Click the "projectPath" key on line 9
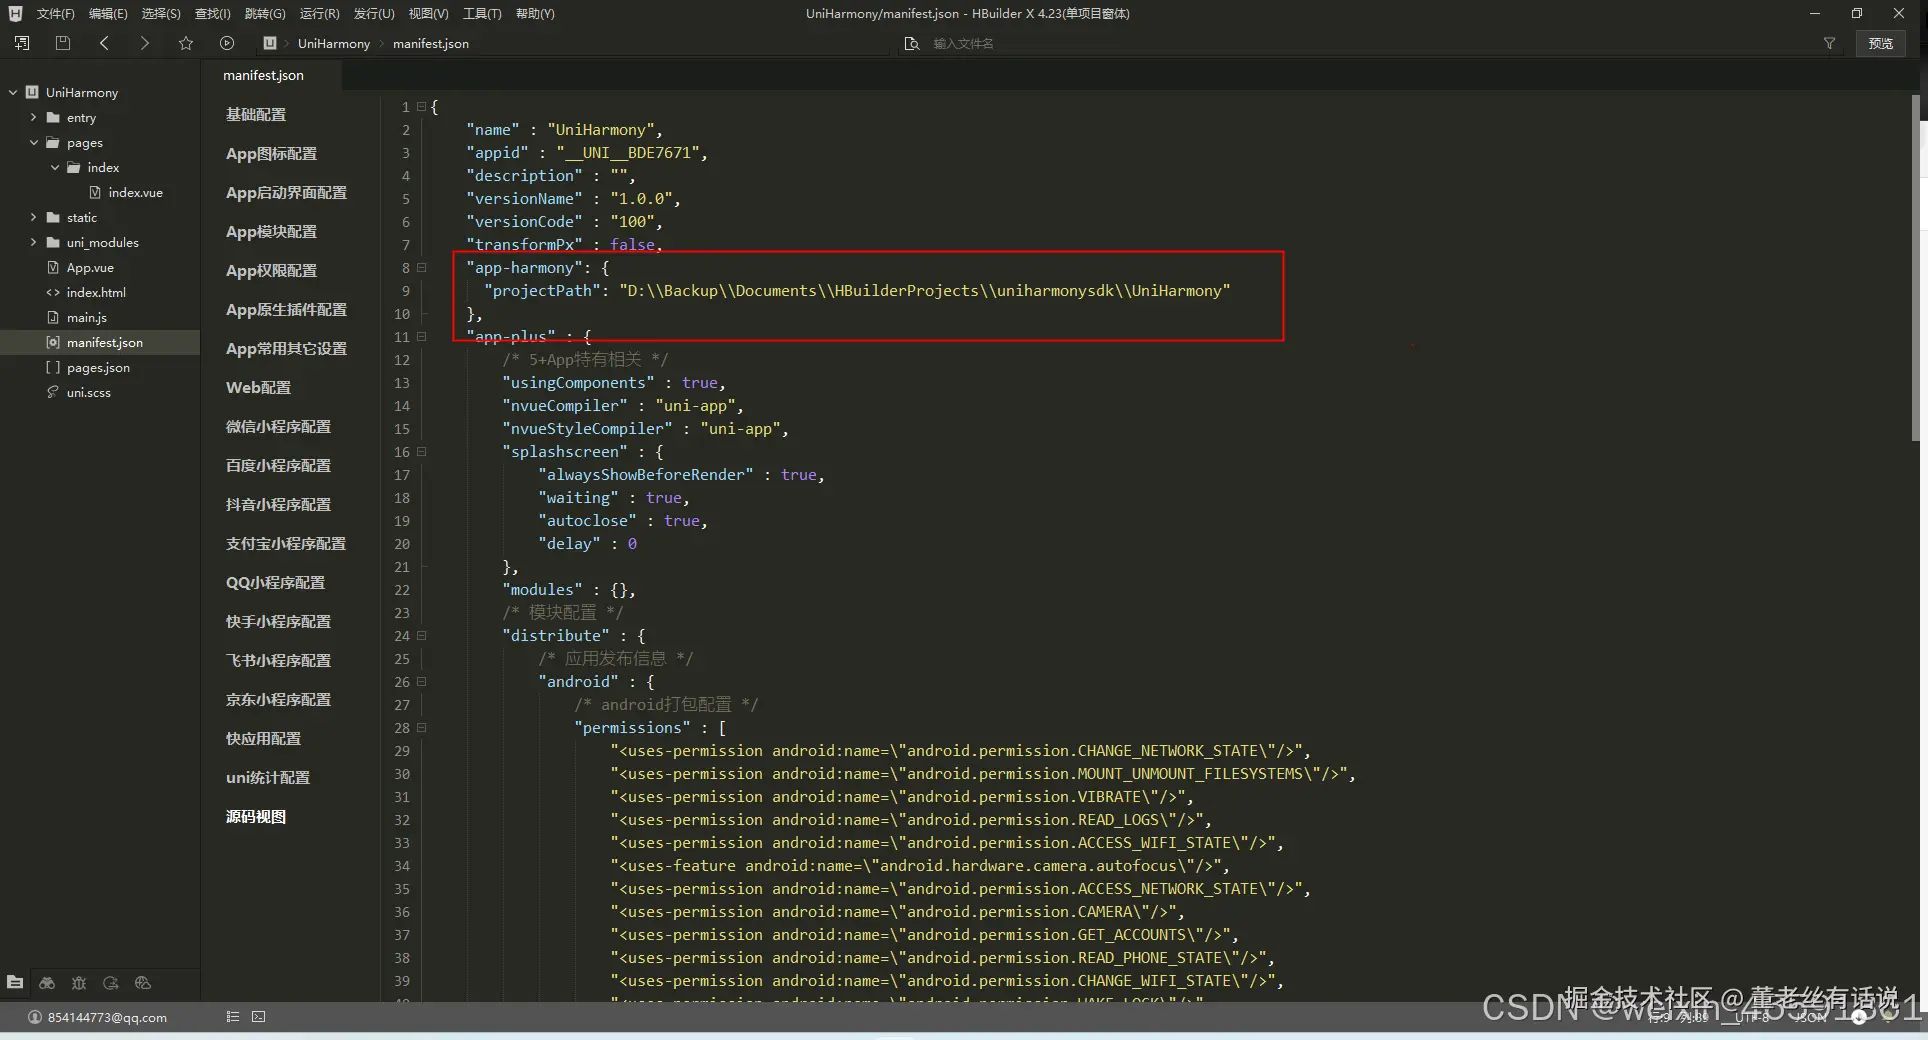The width and height of the screenshot is (1928, 1040). tap(542, 290)
